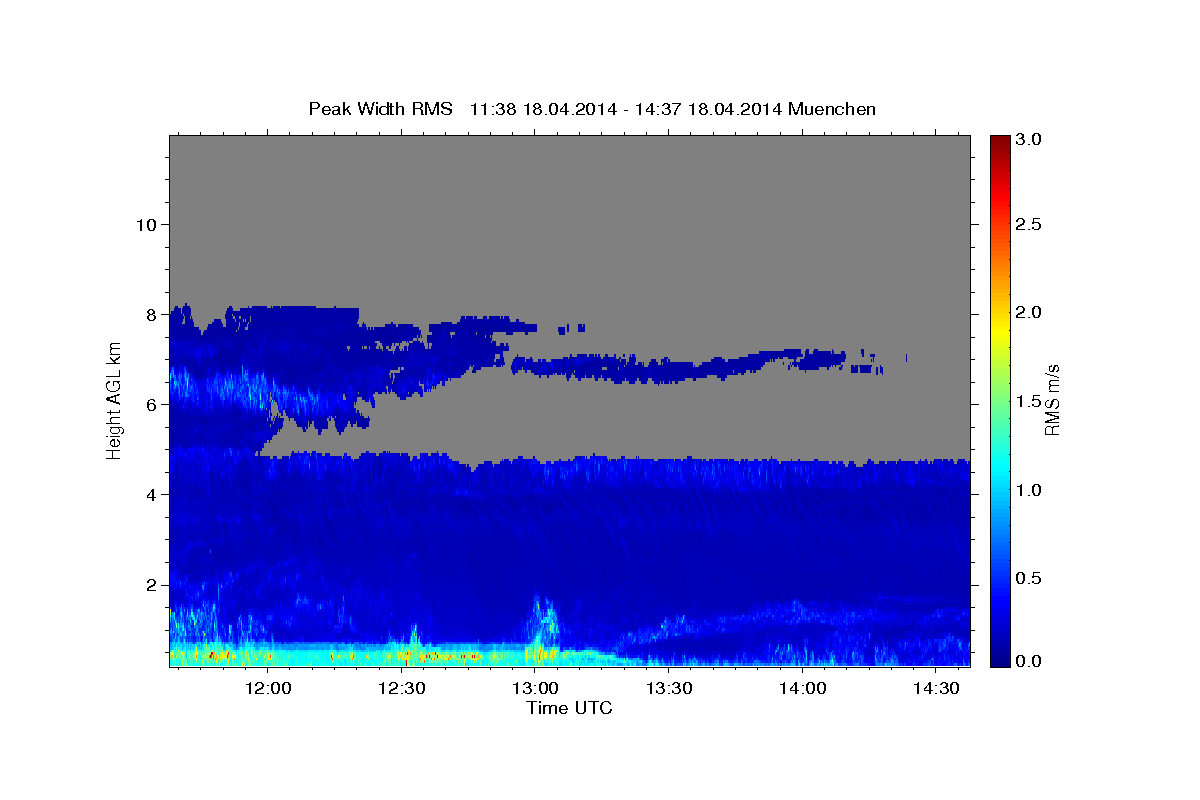Click the 'Height AGL km' axis label
The image size is (1200, 800).
[x=114, y=399]
